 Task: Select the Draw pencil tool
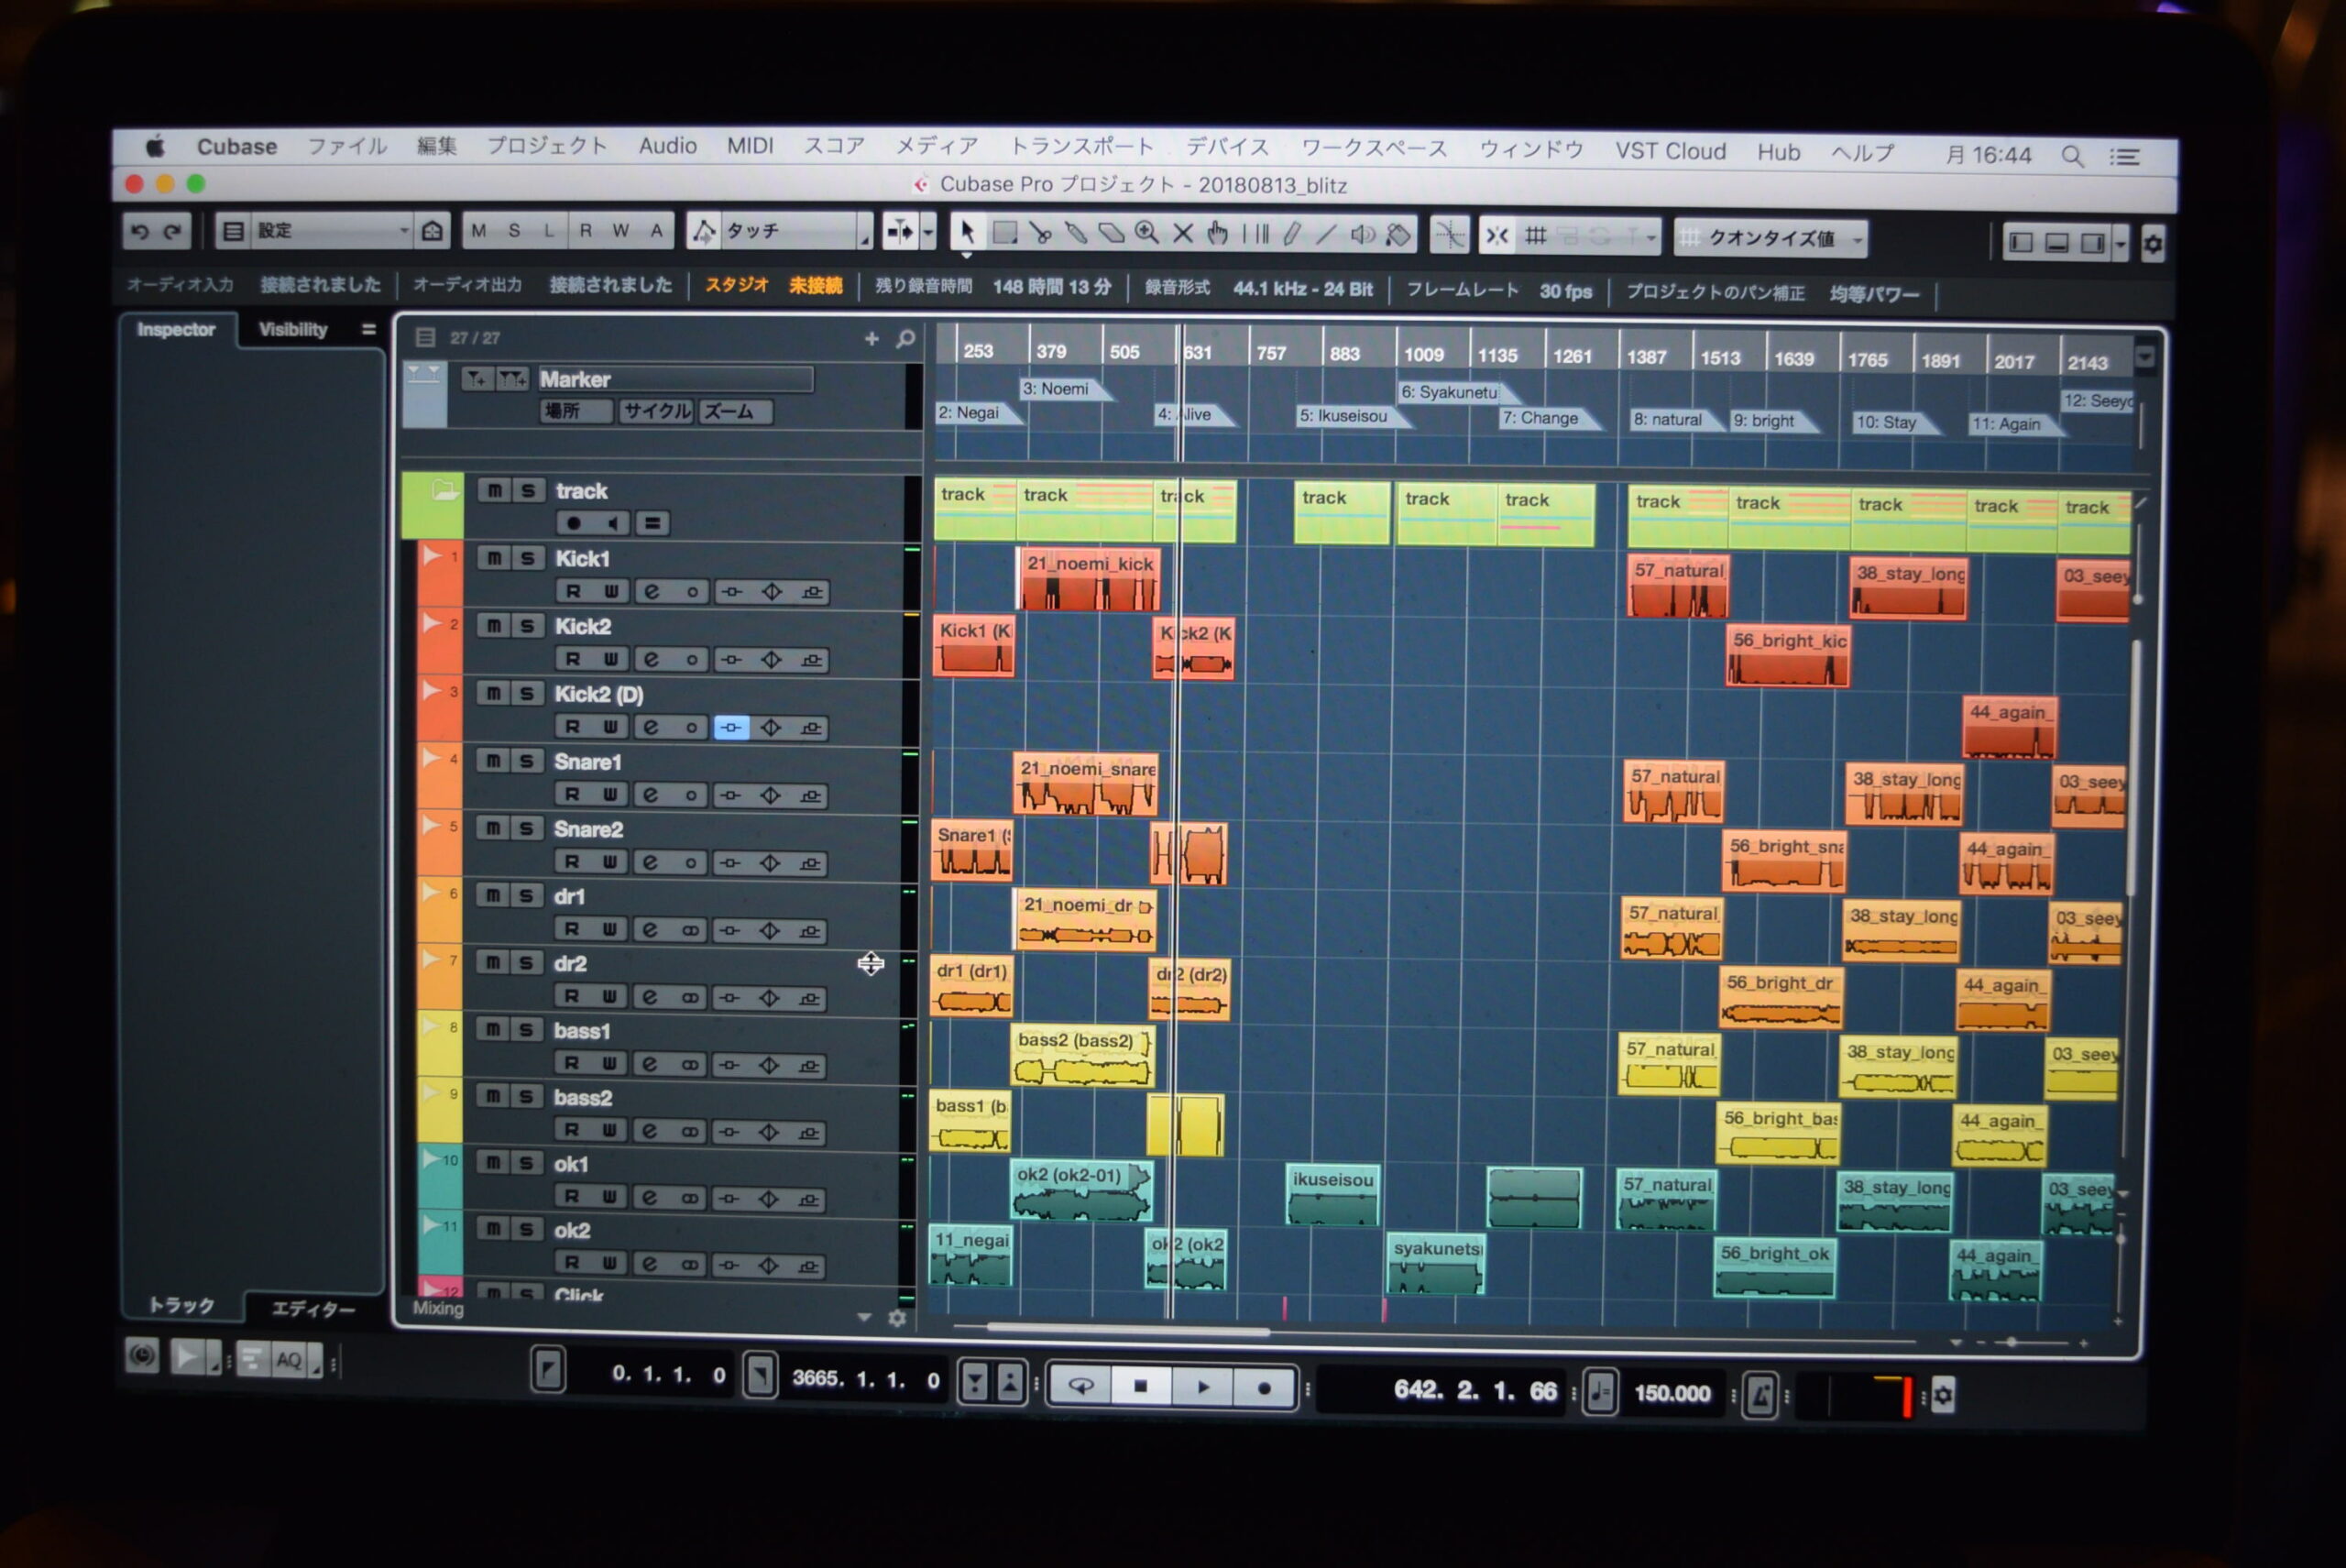coord(1291,235)
